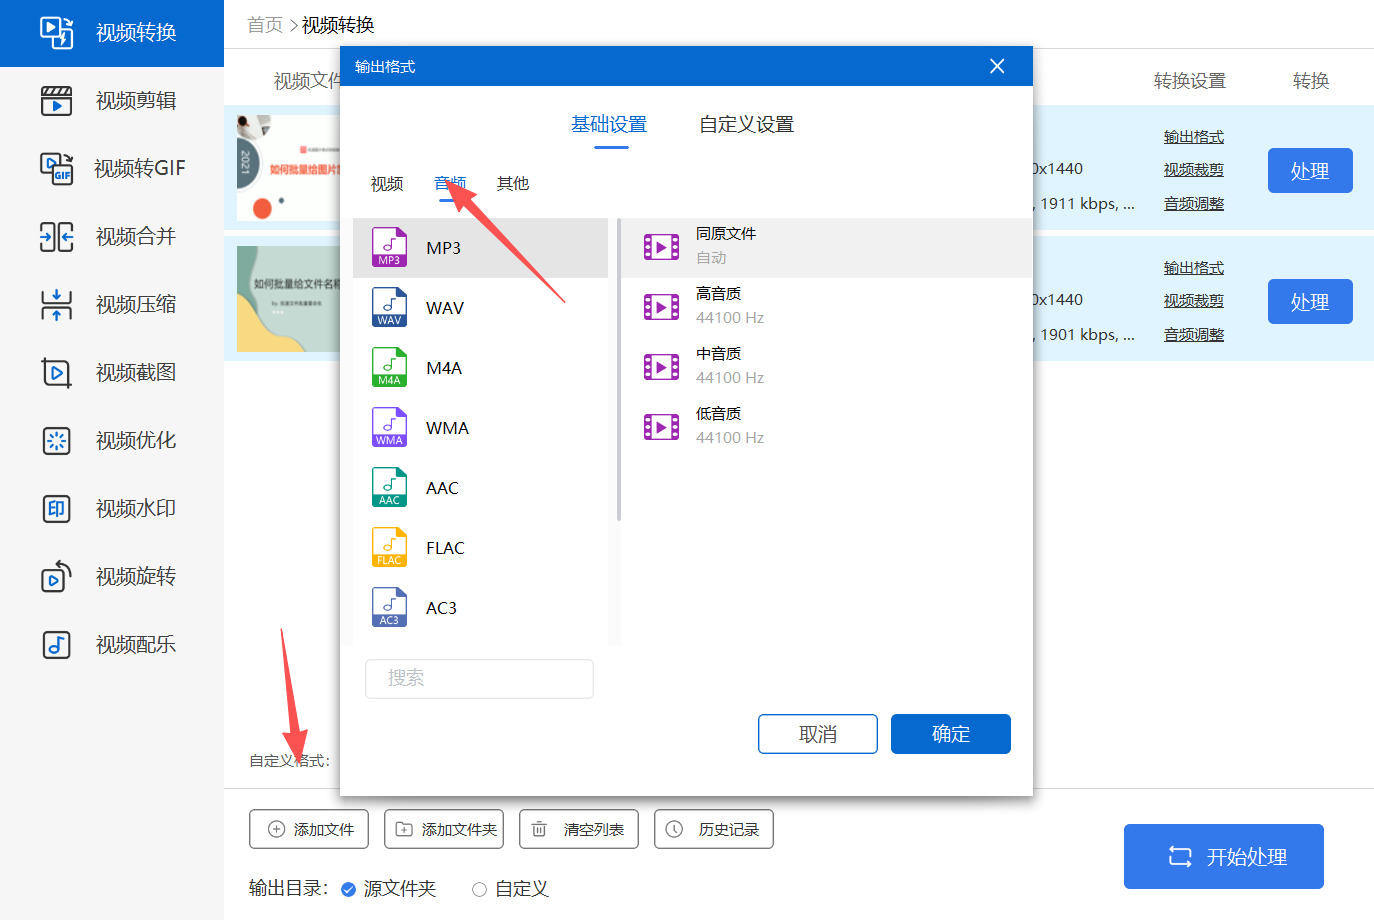Pick the WMA format

[480, 428]
